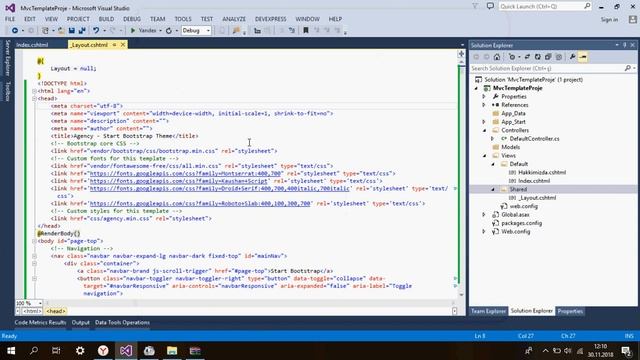Click the Pending Changes Filter icon
Screen dimensions: 640x360
(x=512, y=57)
